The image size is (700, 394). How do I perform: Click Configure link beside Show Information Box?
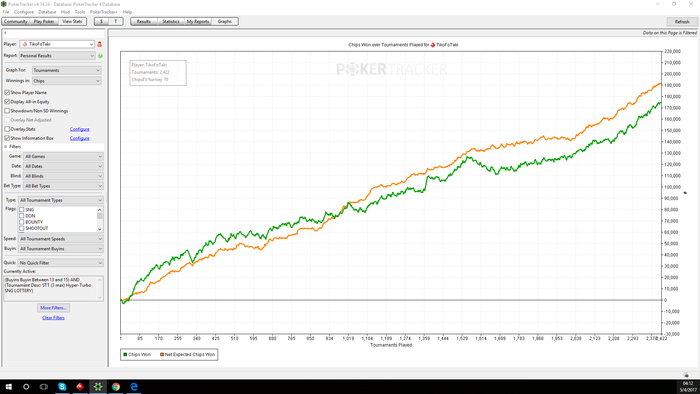coord(79,138)
